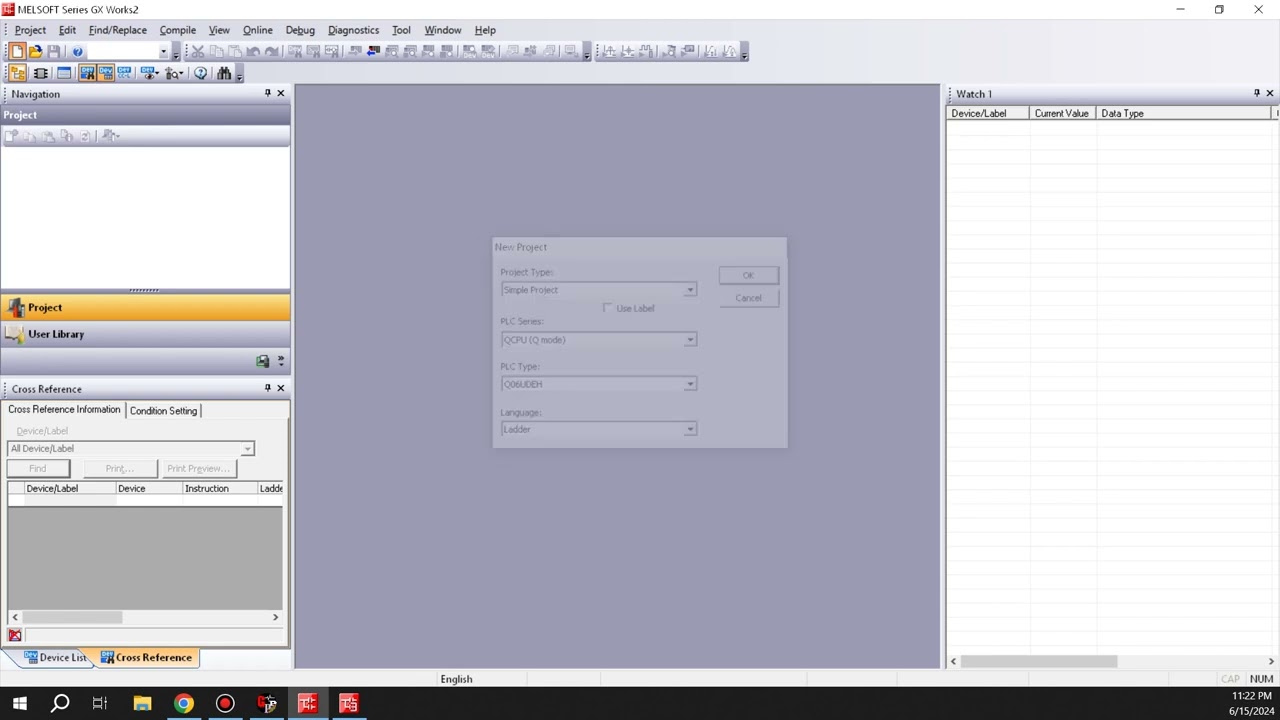Open the Tool menu

tap(401, 30)
